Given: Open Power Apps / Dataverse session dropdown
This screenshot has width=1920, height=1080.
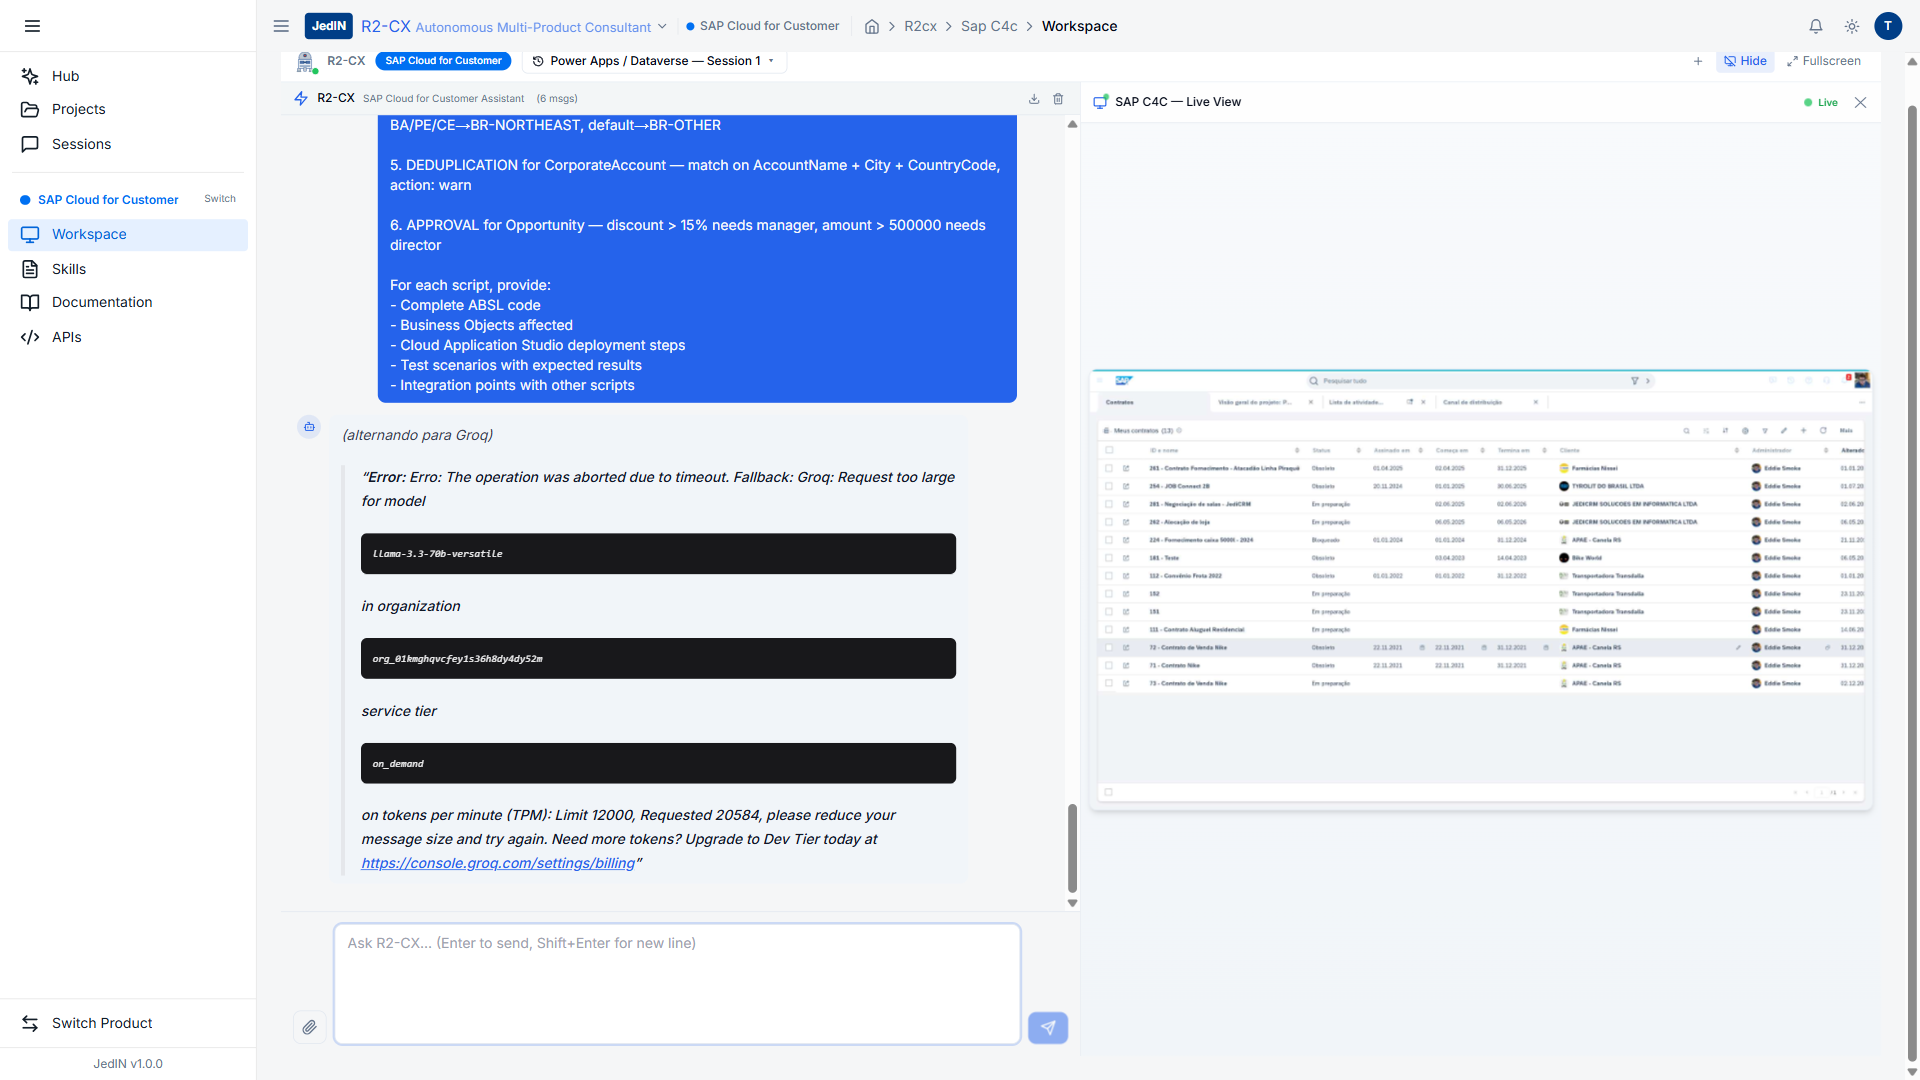Looking at the screenshot, I should [654, 61].
